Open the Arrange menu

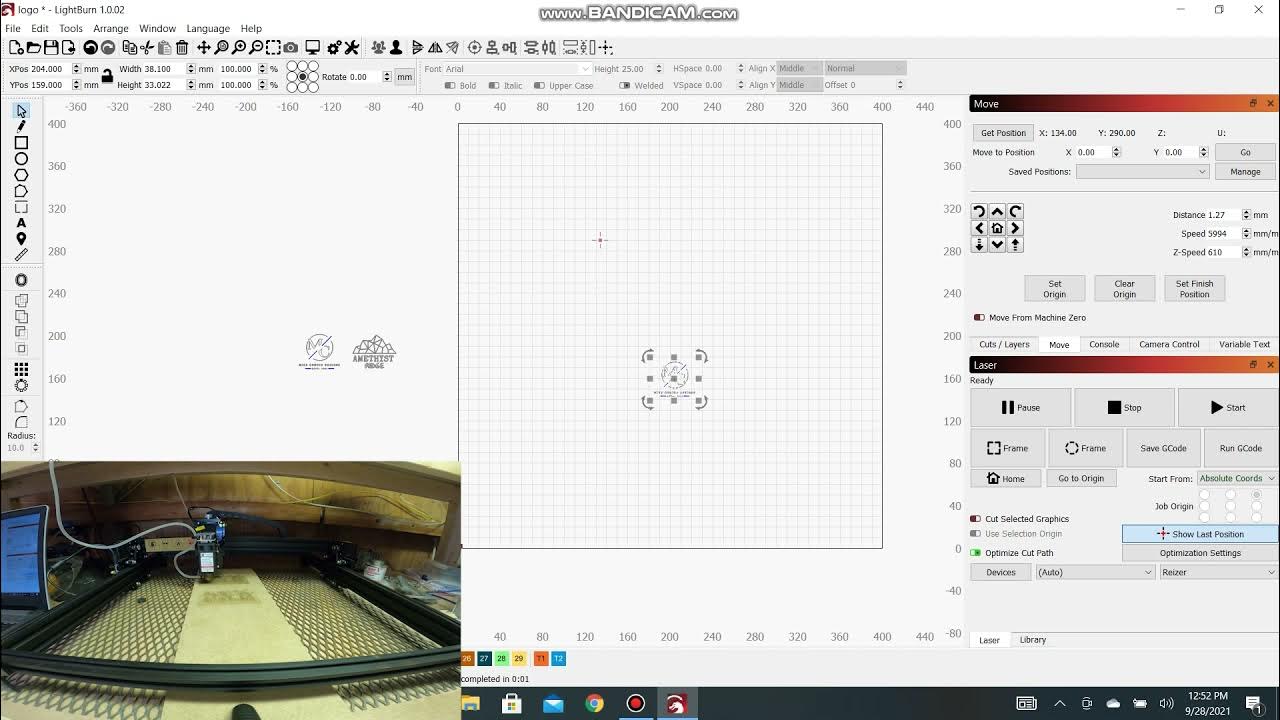(110, 28)
